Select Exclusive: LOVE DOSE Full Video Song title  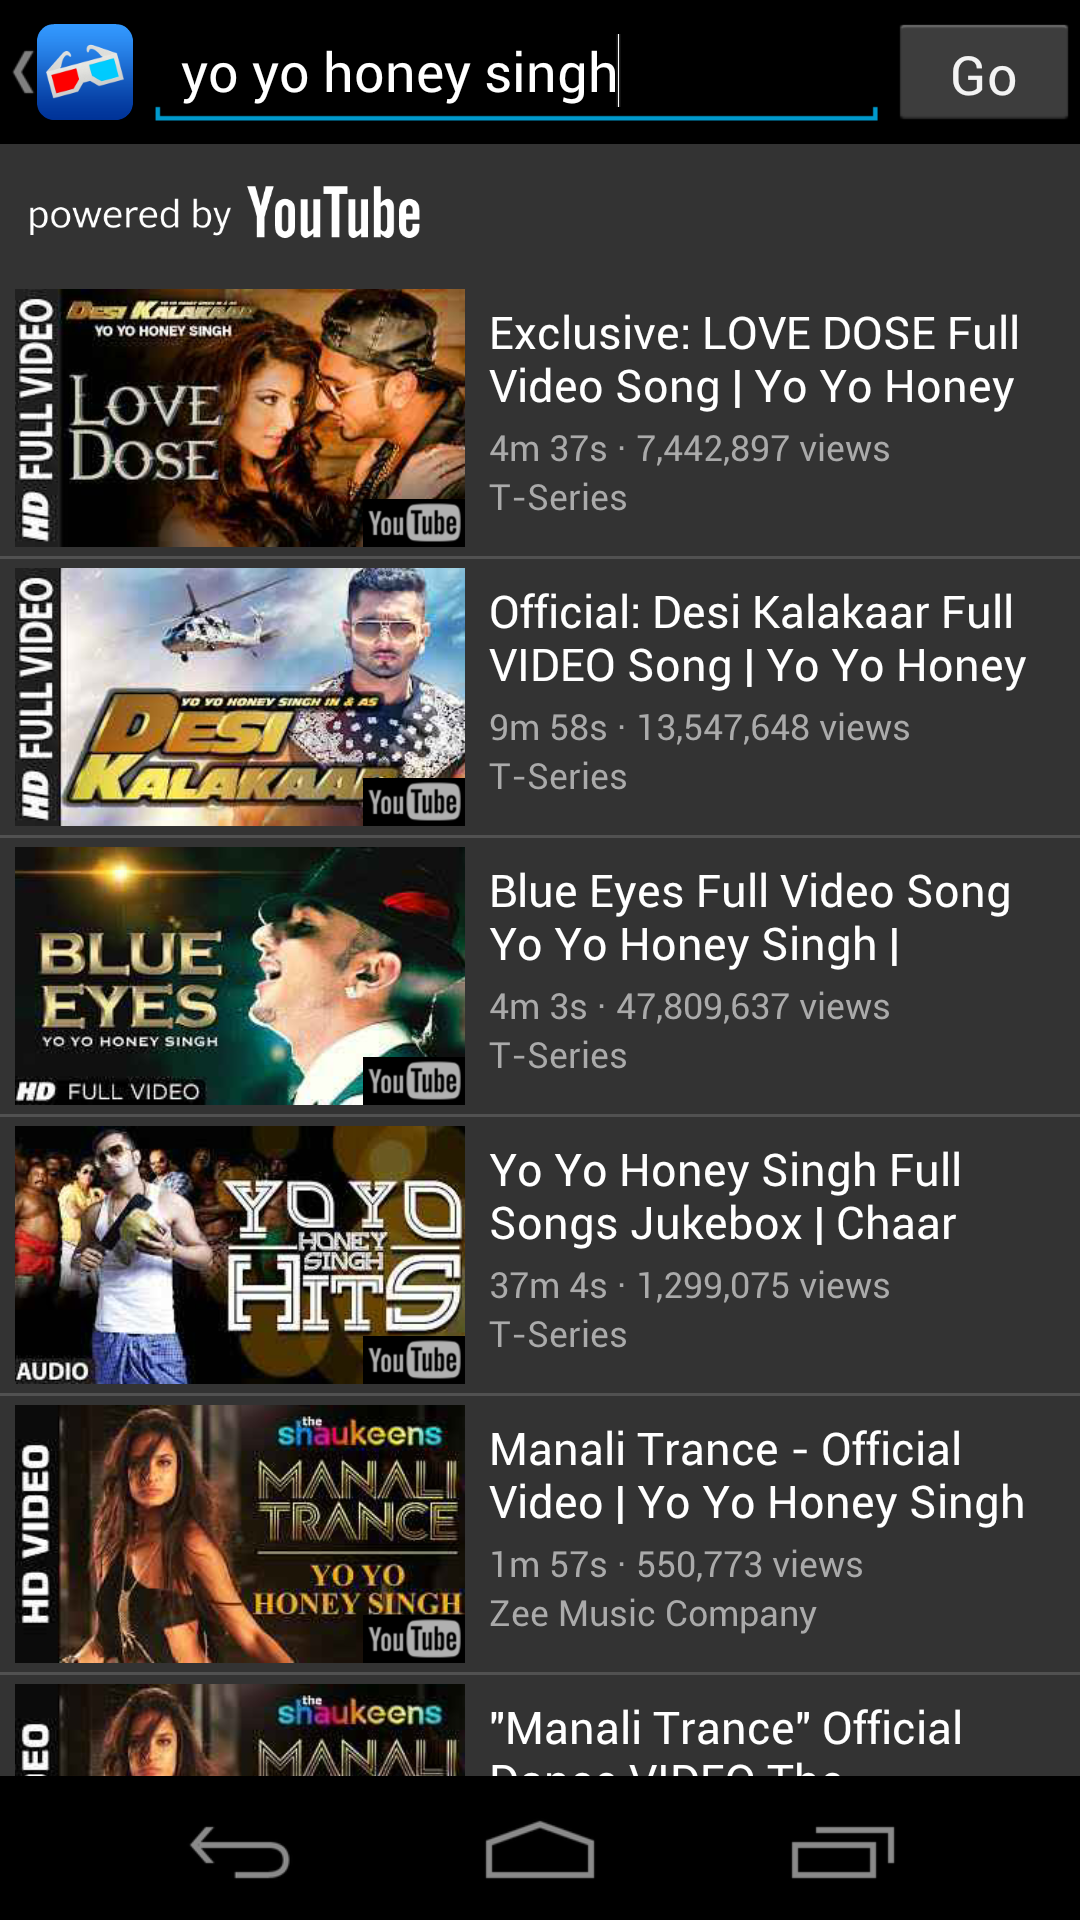pos(754,360)
